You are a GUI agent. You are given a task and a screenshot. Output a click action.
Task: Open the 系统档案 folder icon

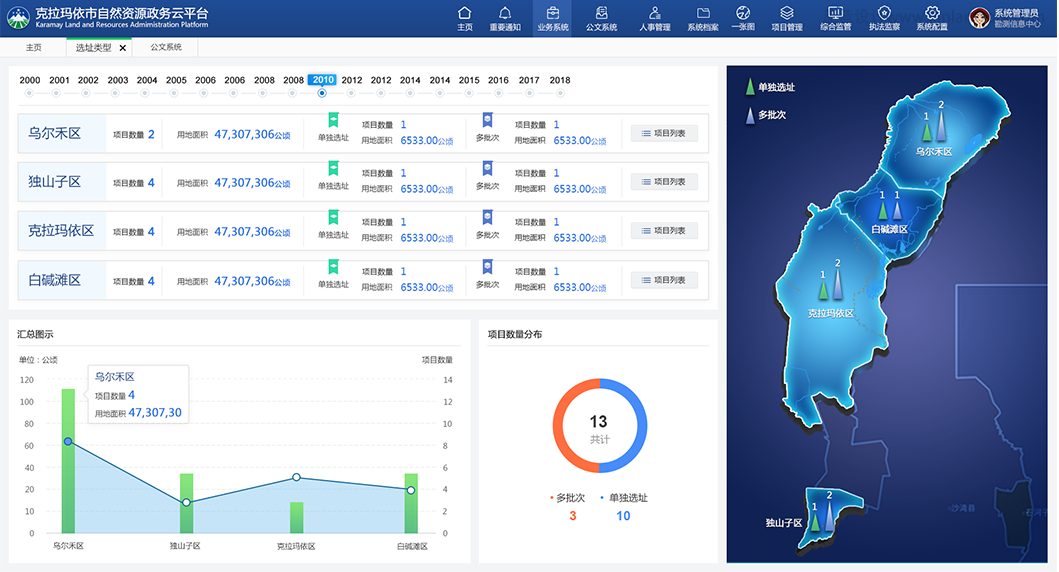[x=702, y=13]
